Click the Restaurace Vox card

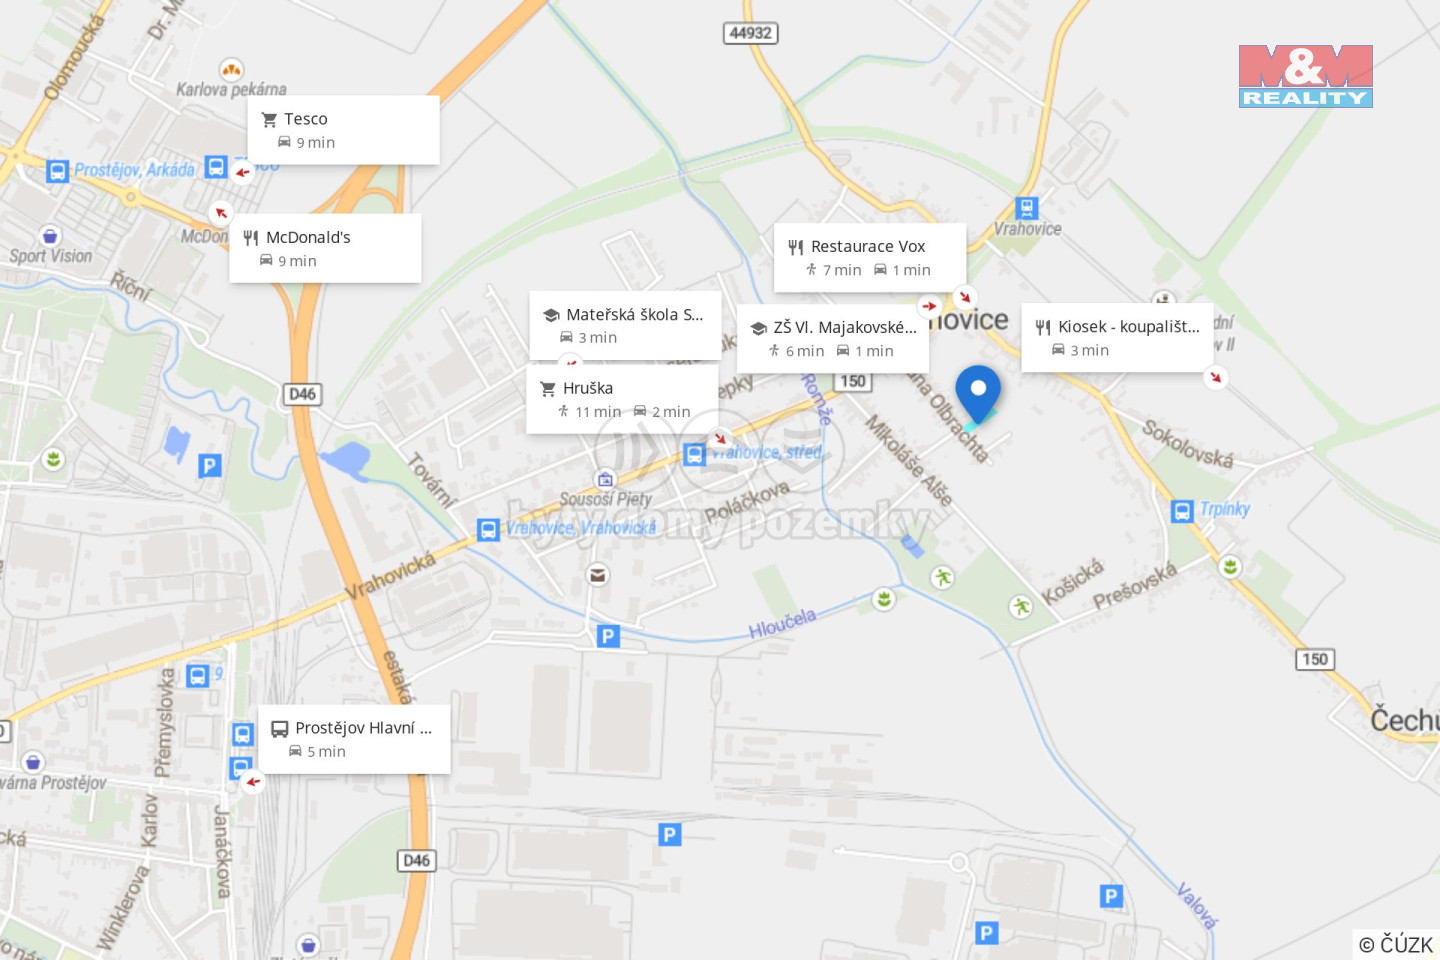coord(870,257)
